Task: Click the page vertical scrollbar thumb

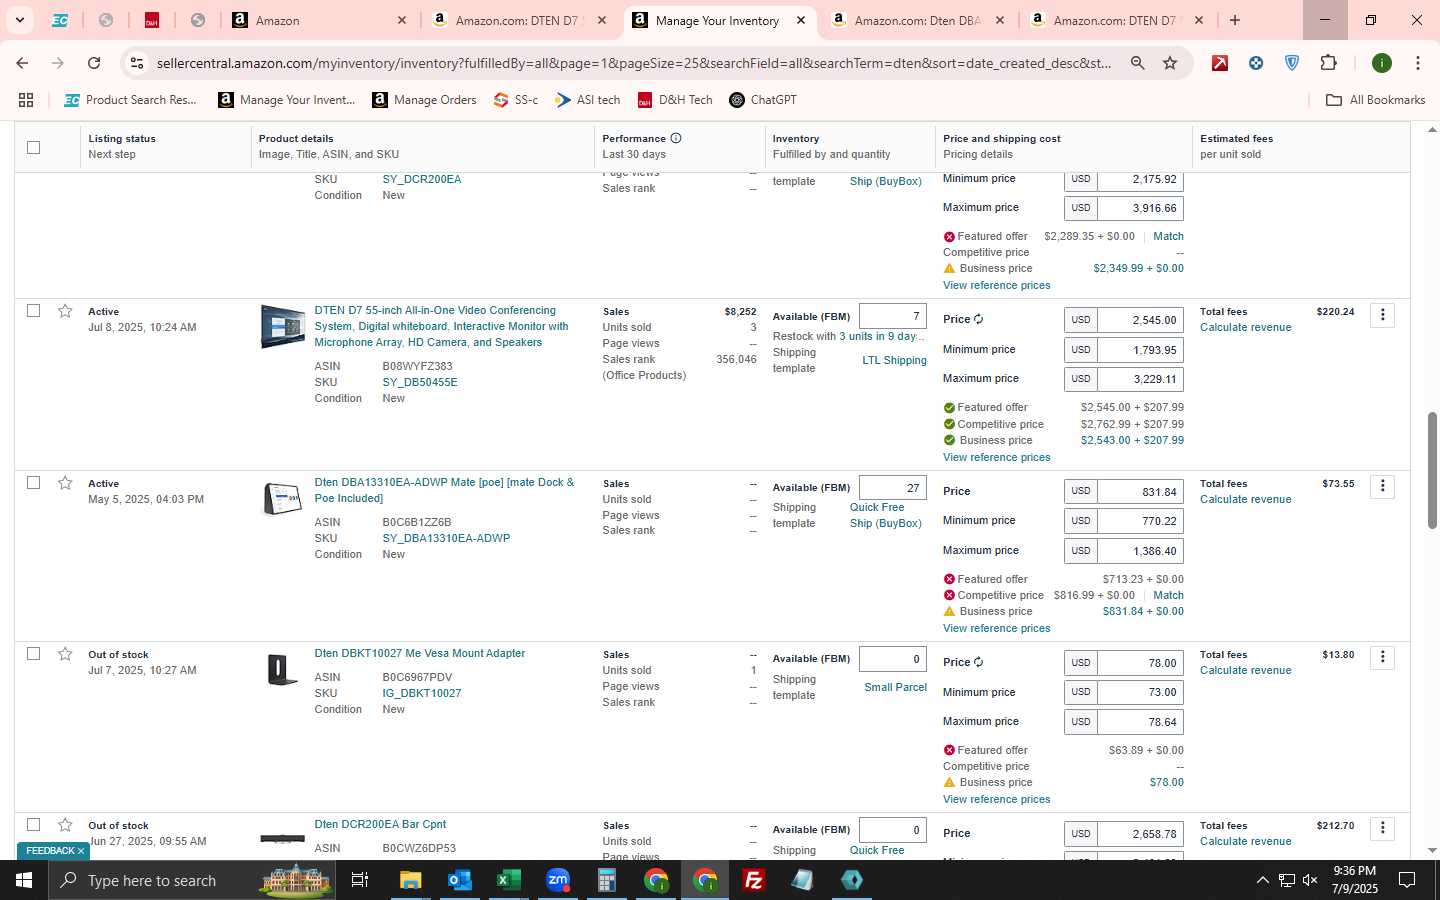Action: point(1432,470)
